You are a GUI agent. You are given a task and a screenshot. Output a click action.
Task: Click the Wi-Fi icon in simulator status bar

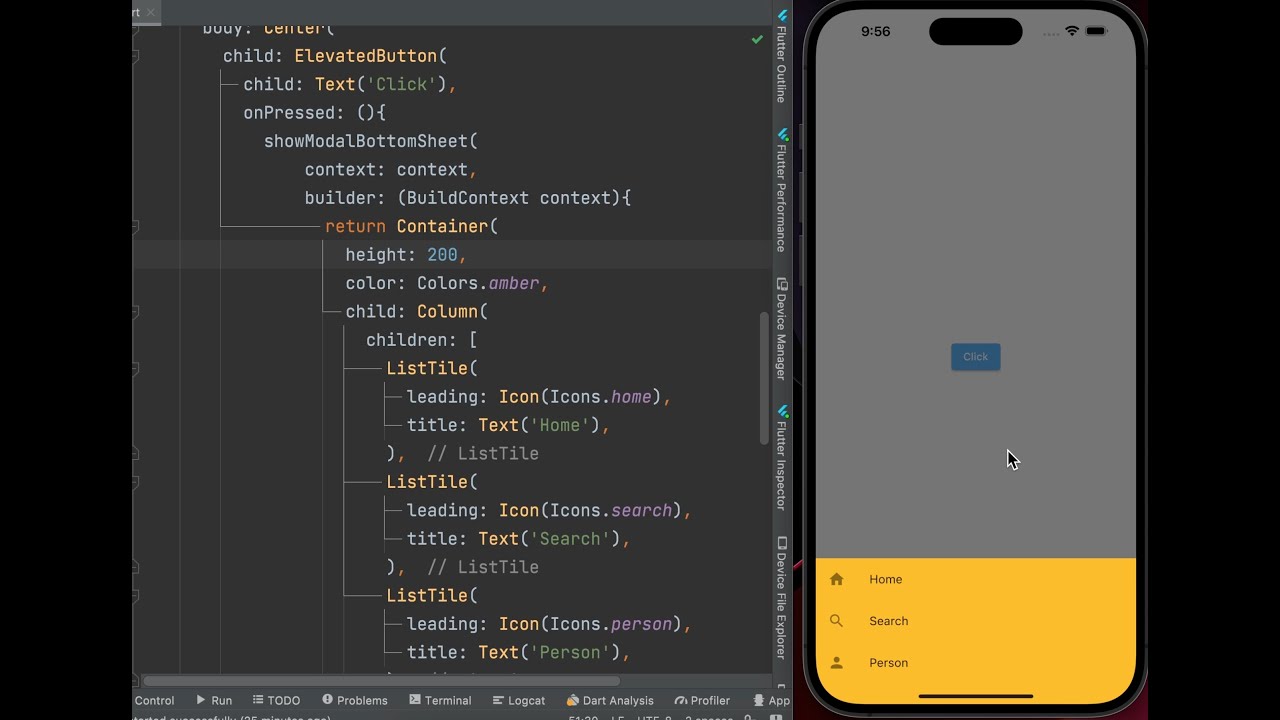pos(1072,31)
